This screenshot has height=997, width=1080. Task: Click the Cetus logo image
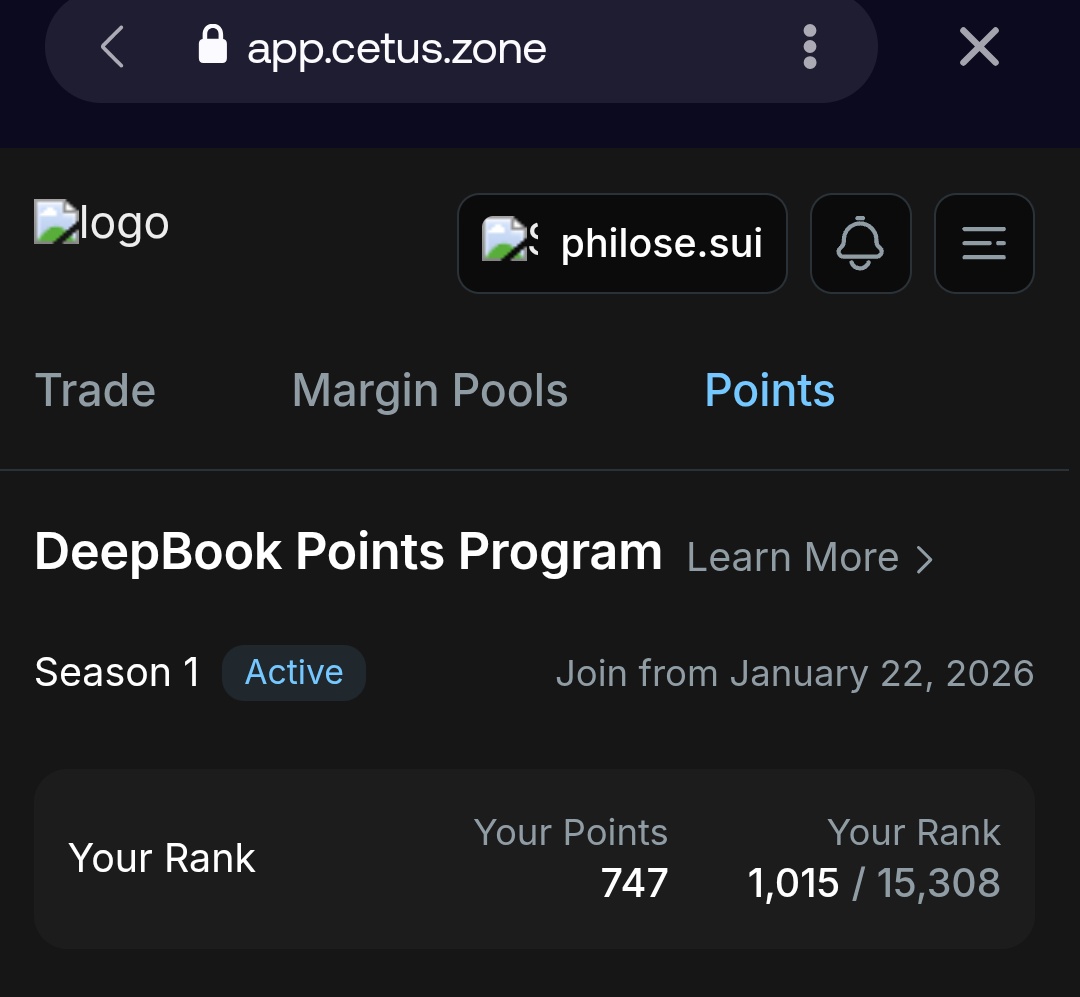pyautogui.click(x=102, y=223)
